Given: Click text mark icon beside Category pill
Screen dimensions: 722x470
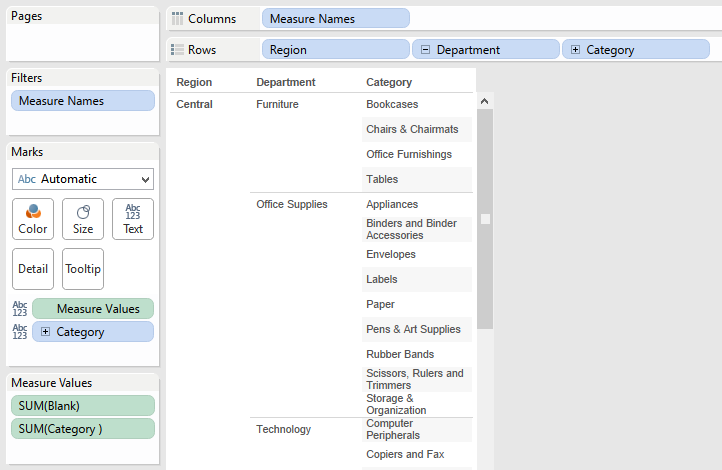Looking at the screenshot, I should tap(19, 331).
